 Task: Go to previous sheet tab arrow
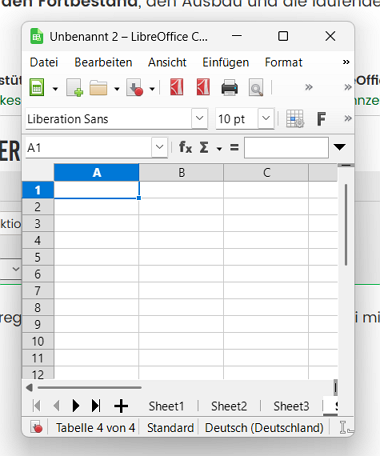point(56,406)
